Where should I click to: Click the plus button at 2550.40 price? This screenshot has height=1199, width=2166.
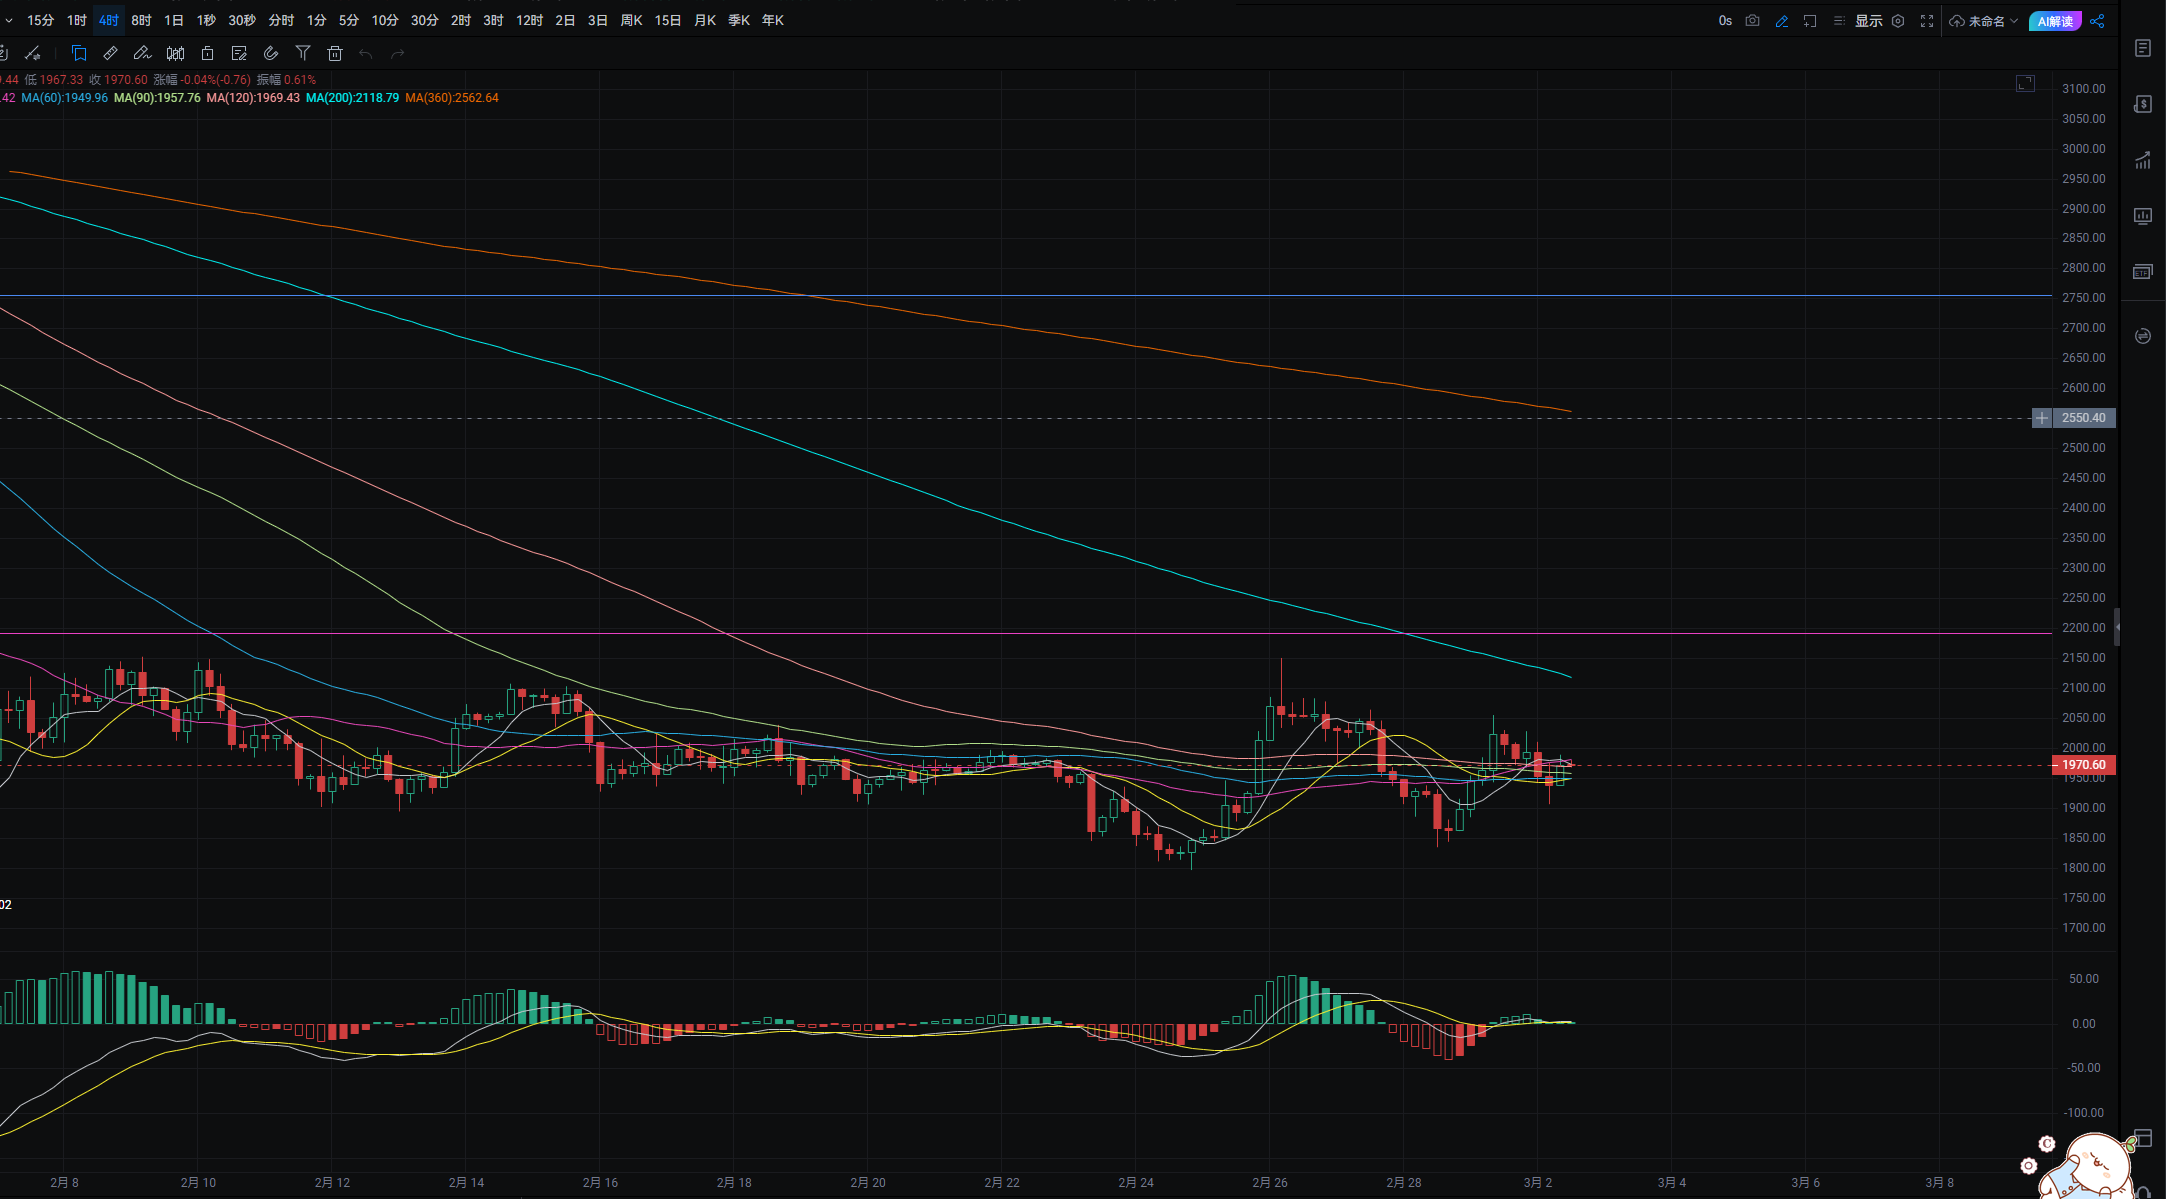coord(2041,418)
